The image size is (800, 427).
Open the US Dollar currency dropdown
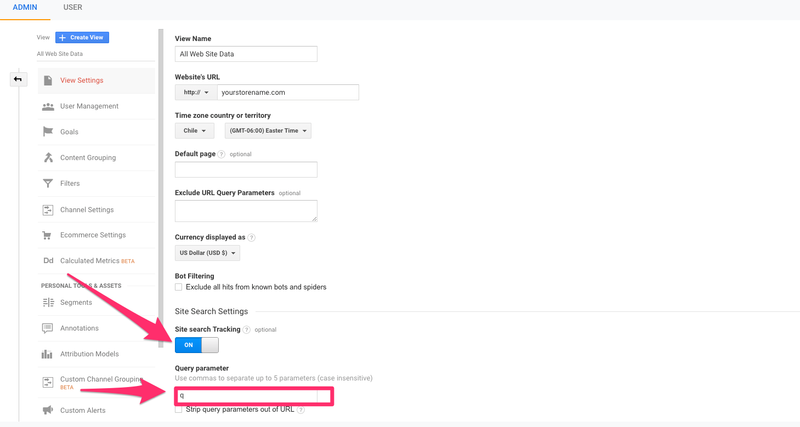(207, 253)
